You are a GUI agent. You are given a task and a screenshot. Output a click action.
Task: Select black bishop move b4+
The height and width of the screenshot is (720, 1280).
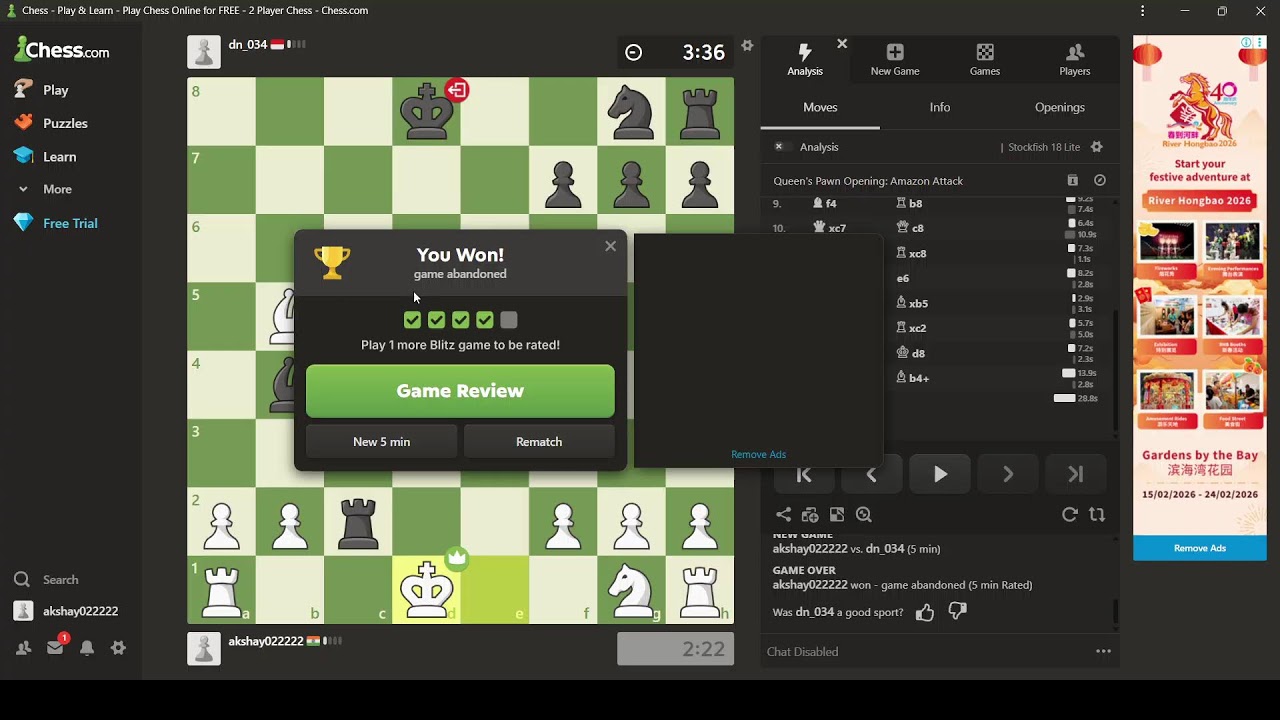[x=913, y=378]
